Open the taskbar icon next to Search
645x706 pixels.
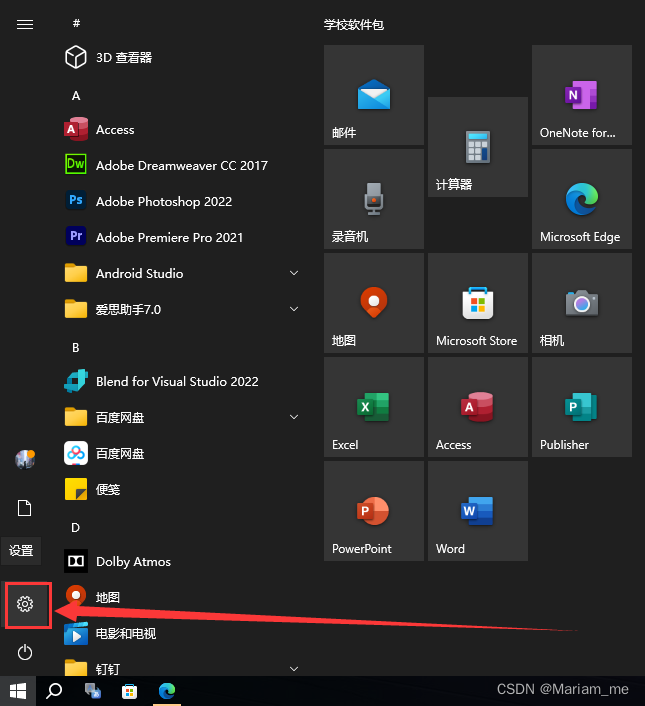point(92,691)
